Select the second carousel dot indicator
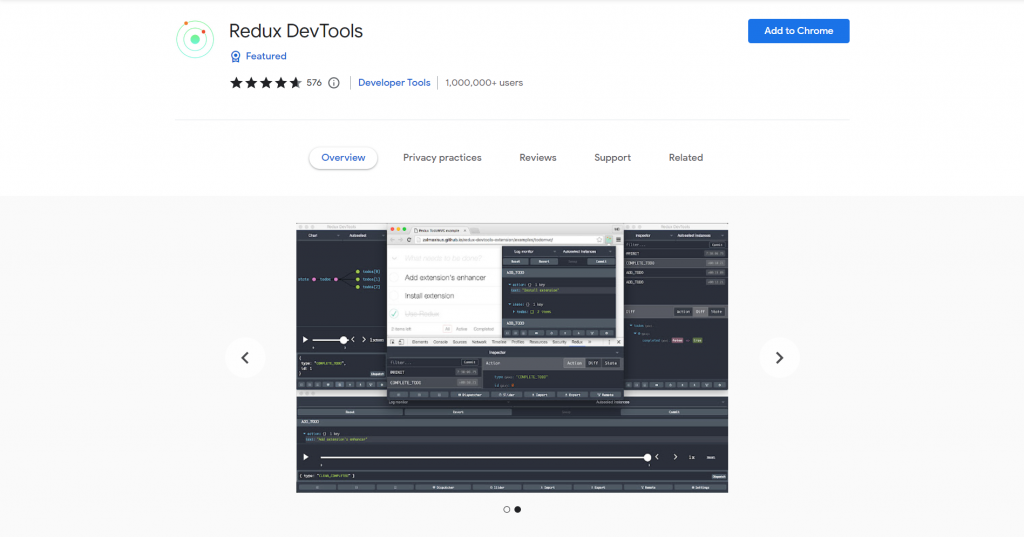Screen dimensions: 1024x537 (x=518, y=510)
